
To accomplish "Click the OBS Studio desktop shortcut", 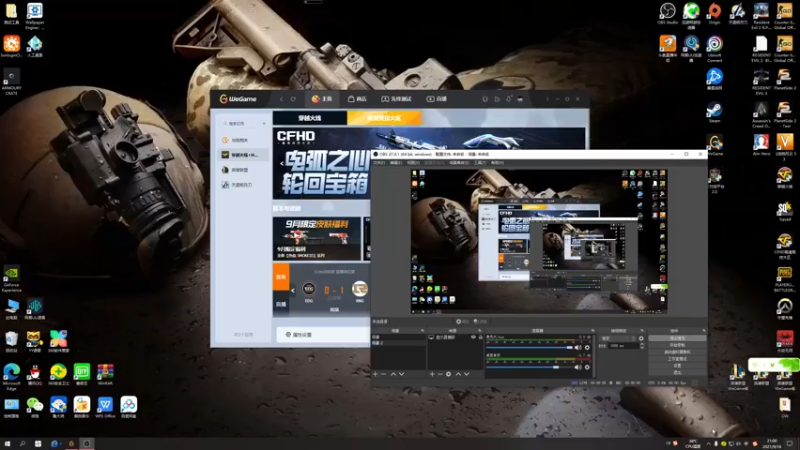I will (x=667, y=13).
